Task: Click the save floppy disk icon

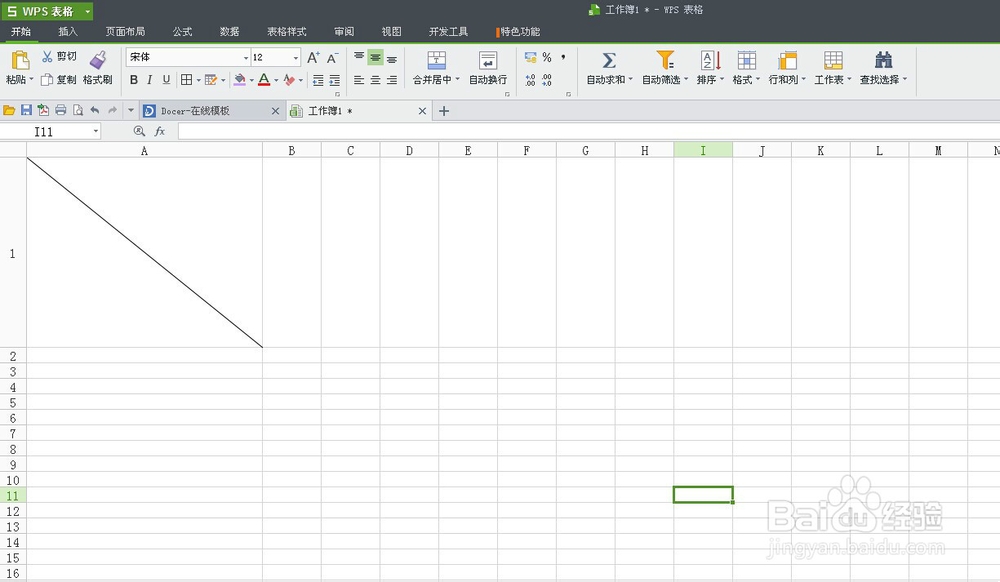Action: [x=26, y=110]
